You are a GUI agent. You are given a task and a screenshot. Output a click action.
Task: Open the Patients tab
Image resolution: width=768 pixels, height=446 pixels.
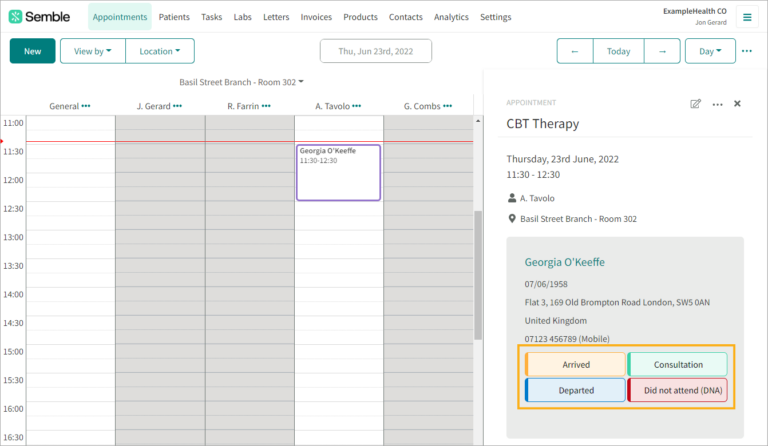tap(174, 17)
